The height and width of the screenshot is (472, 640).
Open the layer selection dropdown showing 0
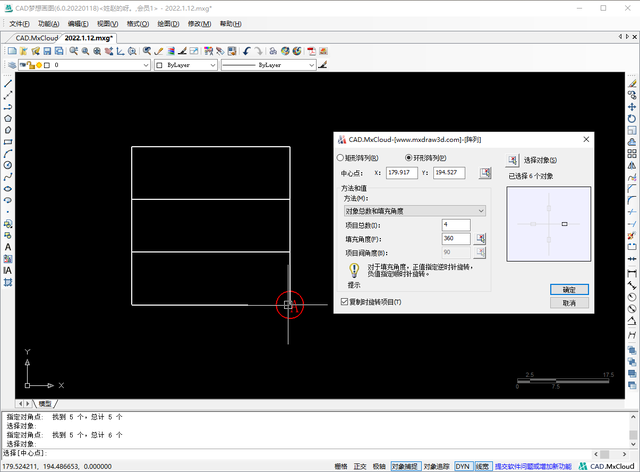click(84, 65)
